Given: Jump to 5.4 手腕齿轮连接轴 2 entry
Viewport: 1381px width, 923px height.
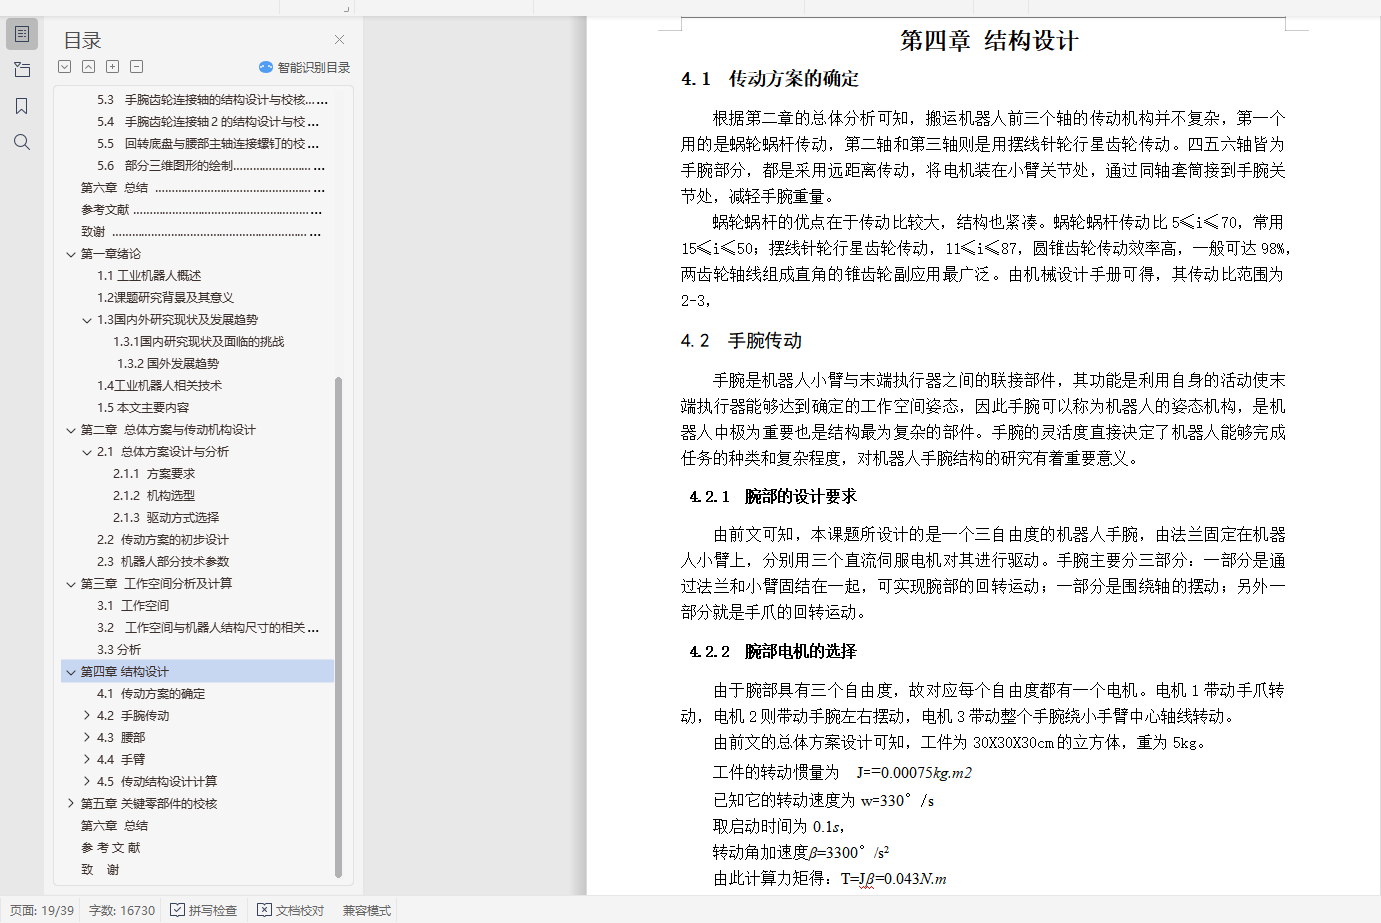Looking at the screenshot, I should pos(209,122).
